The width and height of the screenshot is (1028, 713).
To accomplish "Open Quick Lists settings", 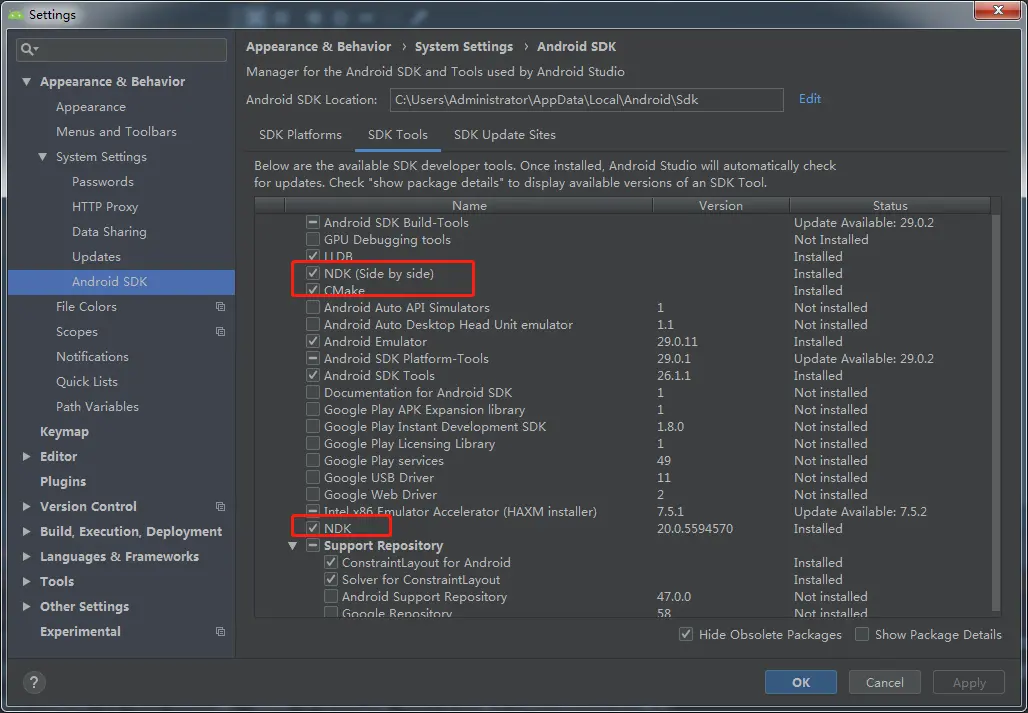I will tap(87, 381).
